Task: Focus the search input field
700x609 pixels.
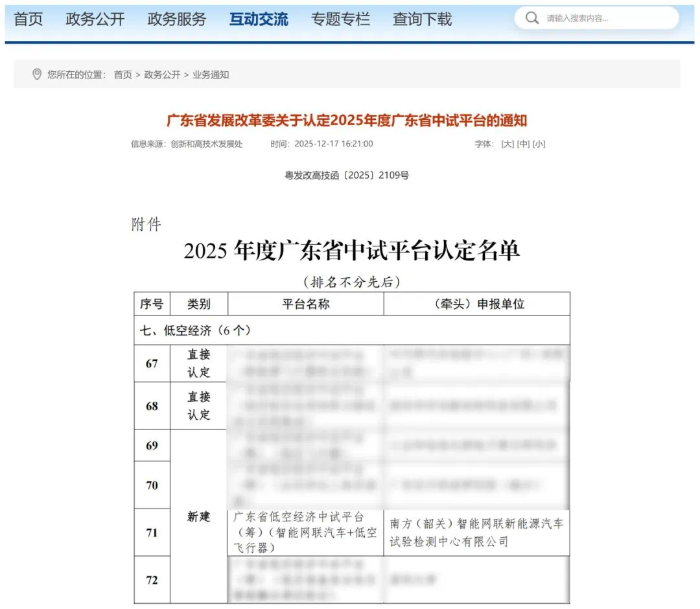Action: [x=596, y=18]
